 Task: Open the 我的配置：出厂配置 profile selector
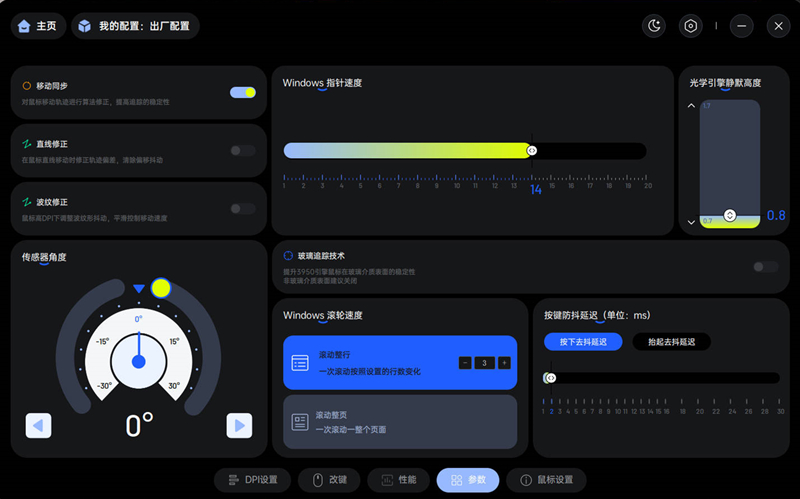[x=135, y=26]
